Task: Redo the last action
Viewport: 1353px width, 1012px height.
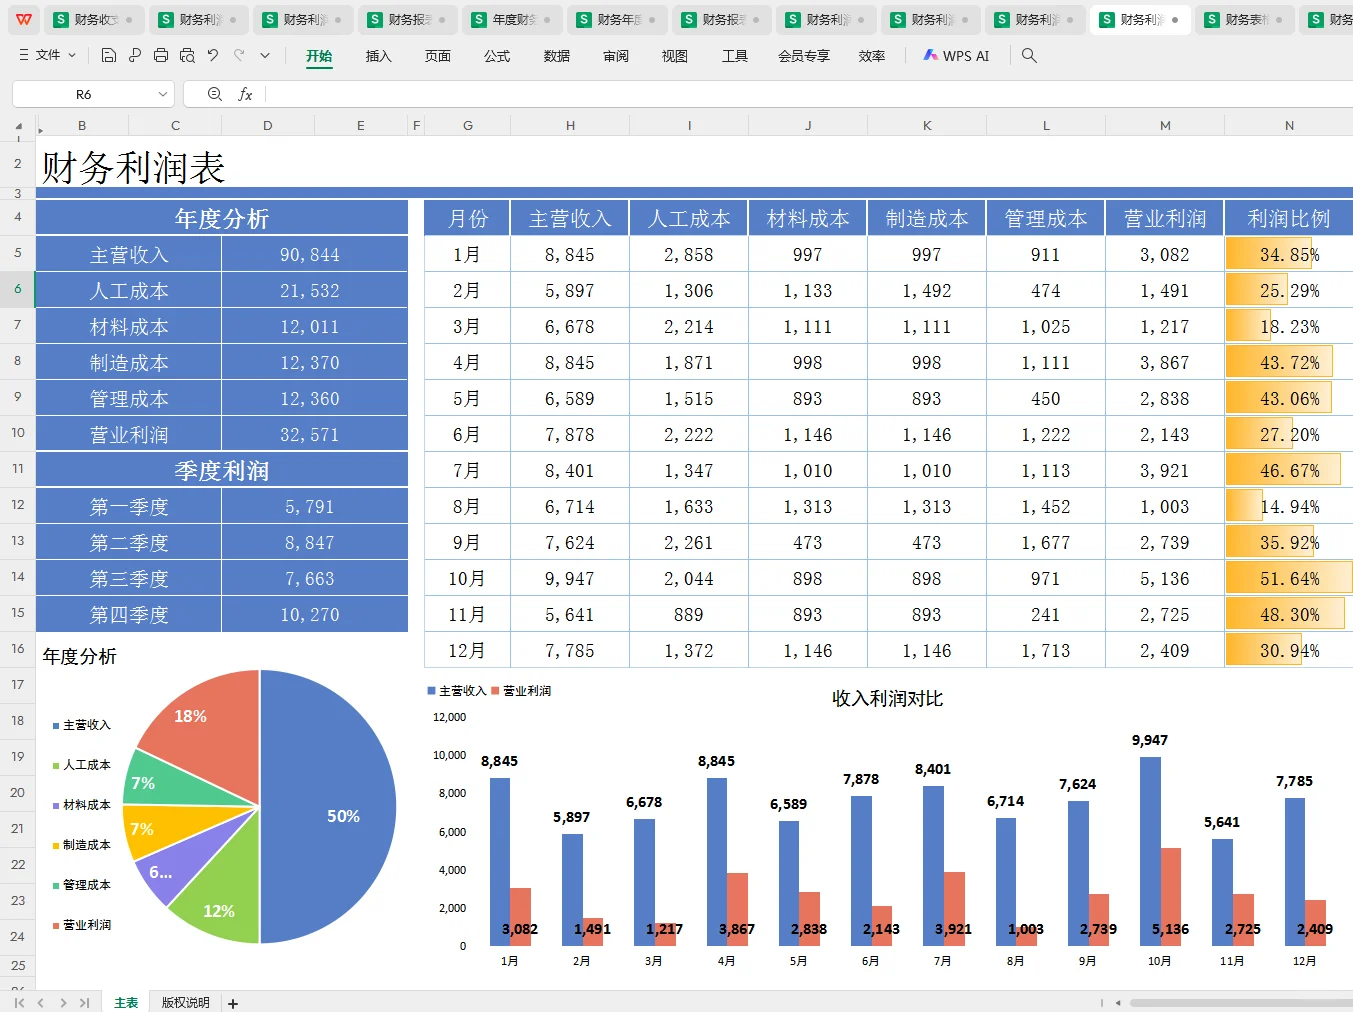Action: coord(237,56)
